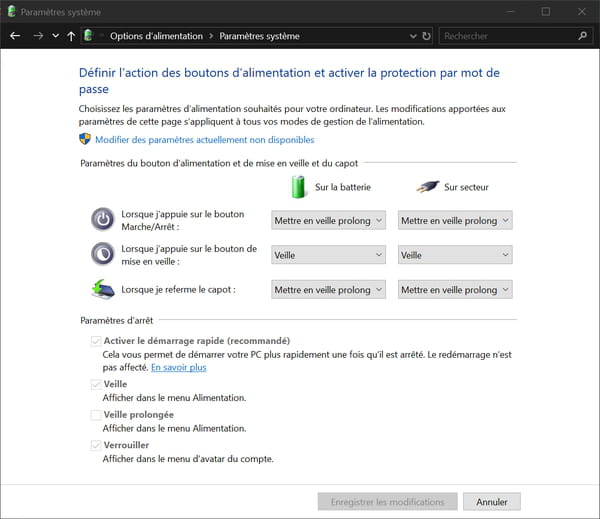Expand the address bar history dropdown

point(413,36)
